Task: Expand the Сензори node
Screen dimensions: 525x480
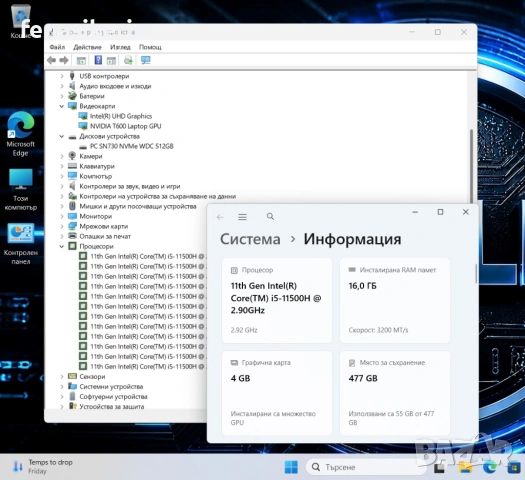Action: tap(62, 377)
